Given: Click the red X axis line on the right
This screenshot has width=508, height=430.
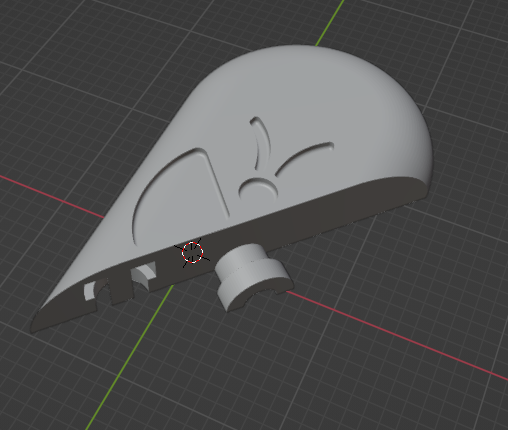Looking at the screenshot, I should pyautogui.click(x=400, y=336).
